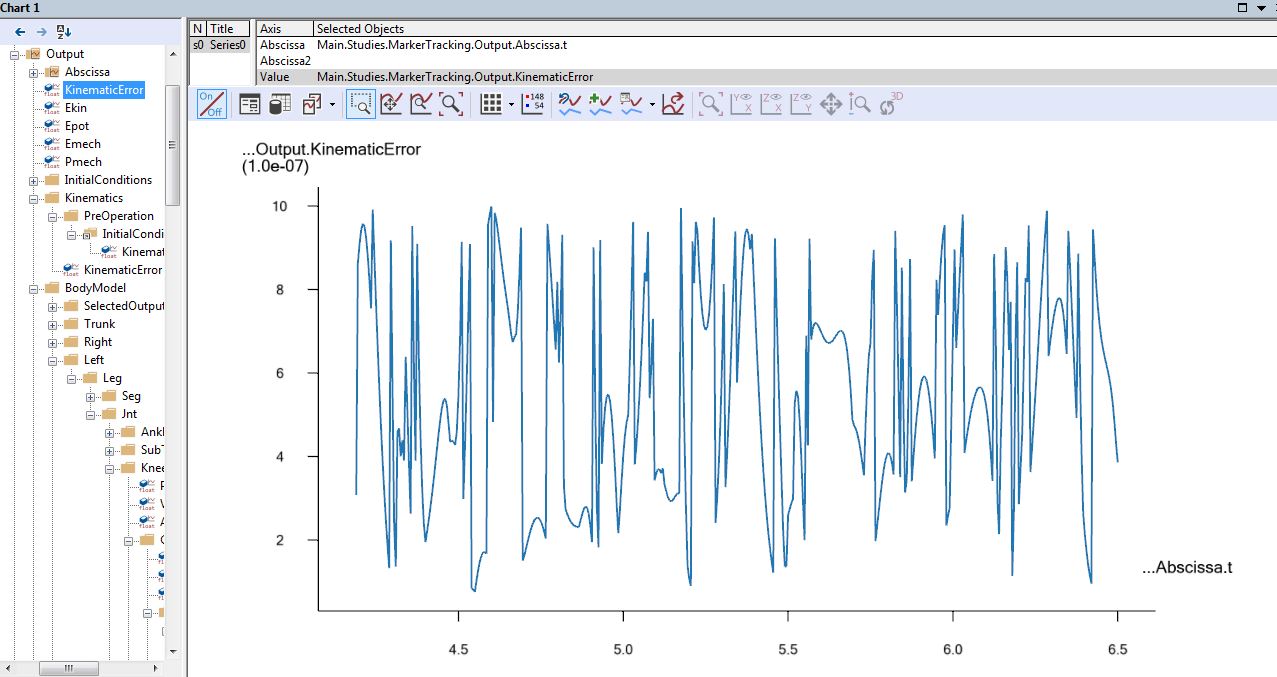Click the A-Z sort tree icon
This screenshot has height=677, width=1277.
pyautogui.click(x=64, y=32)
